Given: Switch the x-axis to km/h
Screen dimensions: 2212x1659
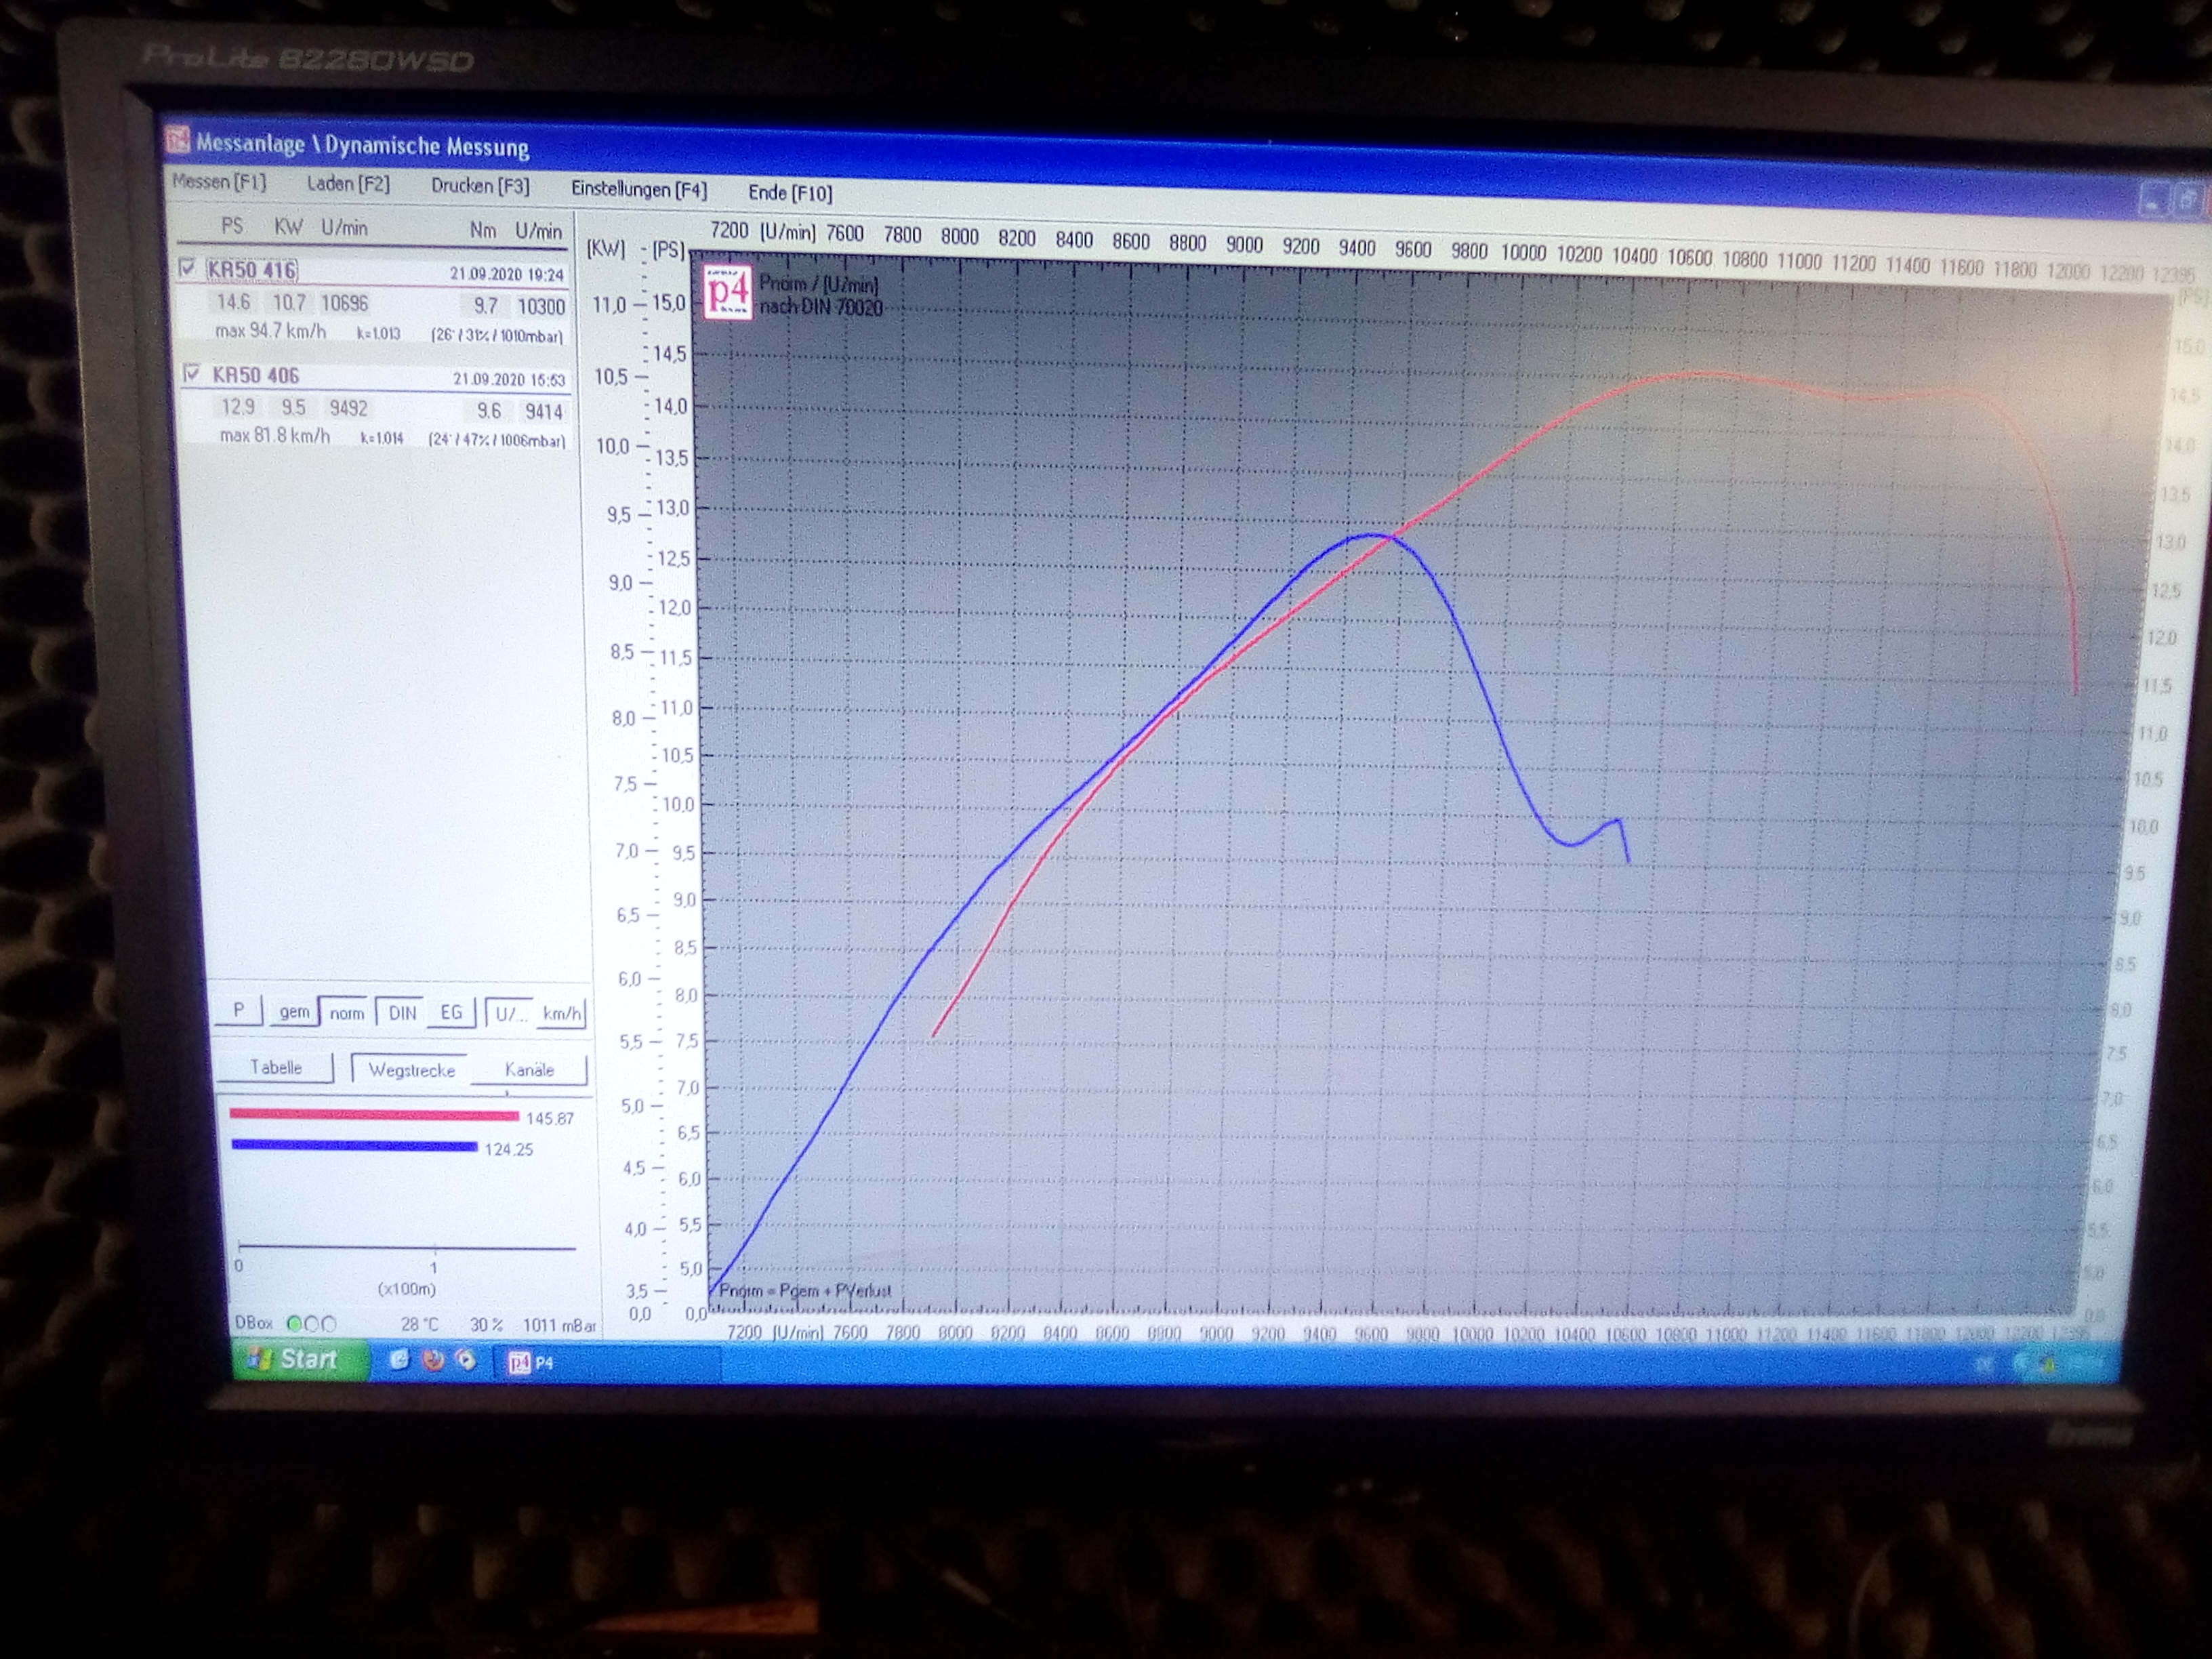Looking at the screenshot, I should (561, 1014).
